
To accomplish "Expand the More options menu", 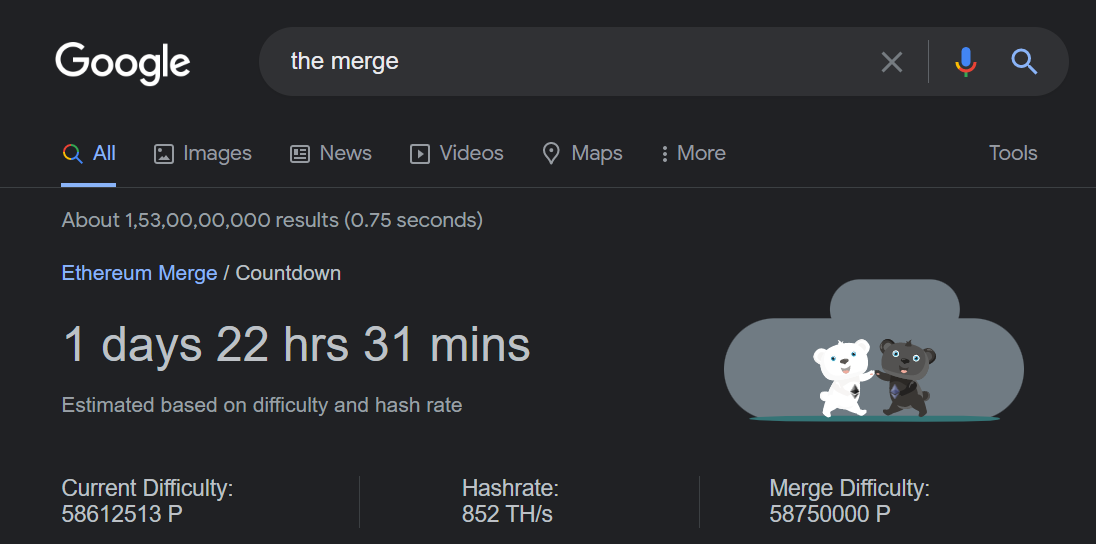I will (693, 154).
